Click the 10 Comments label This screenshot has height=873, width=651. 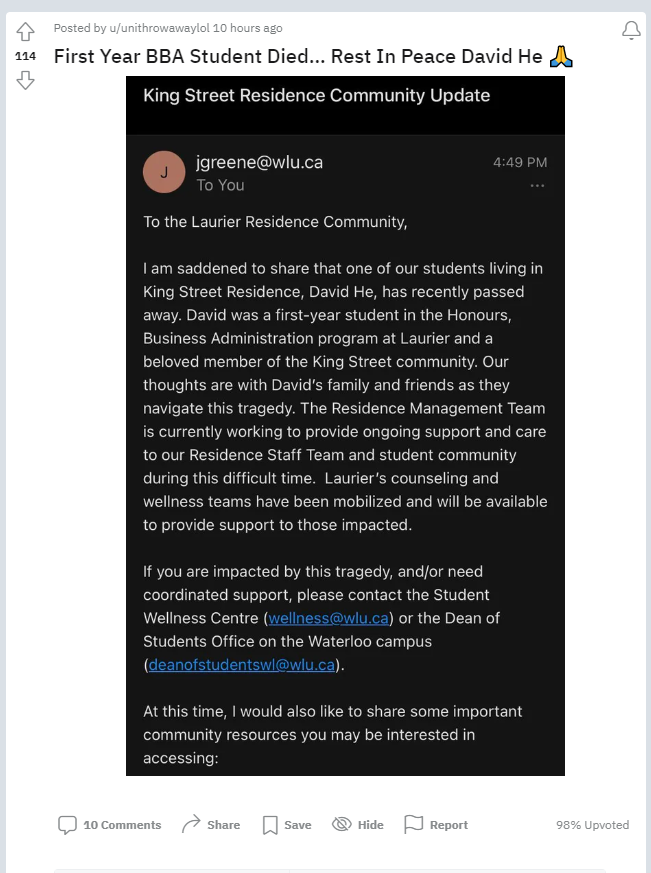click(x=123, y=825)
